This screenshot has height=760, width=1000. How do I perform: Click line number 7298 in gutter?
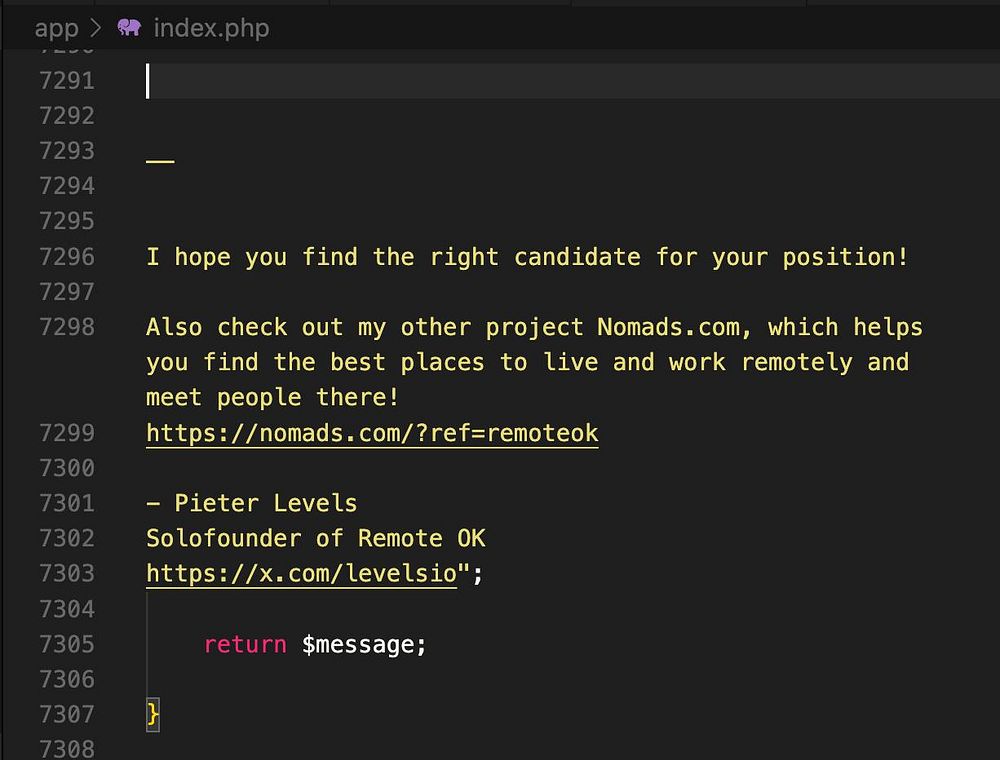point(67,327)
